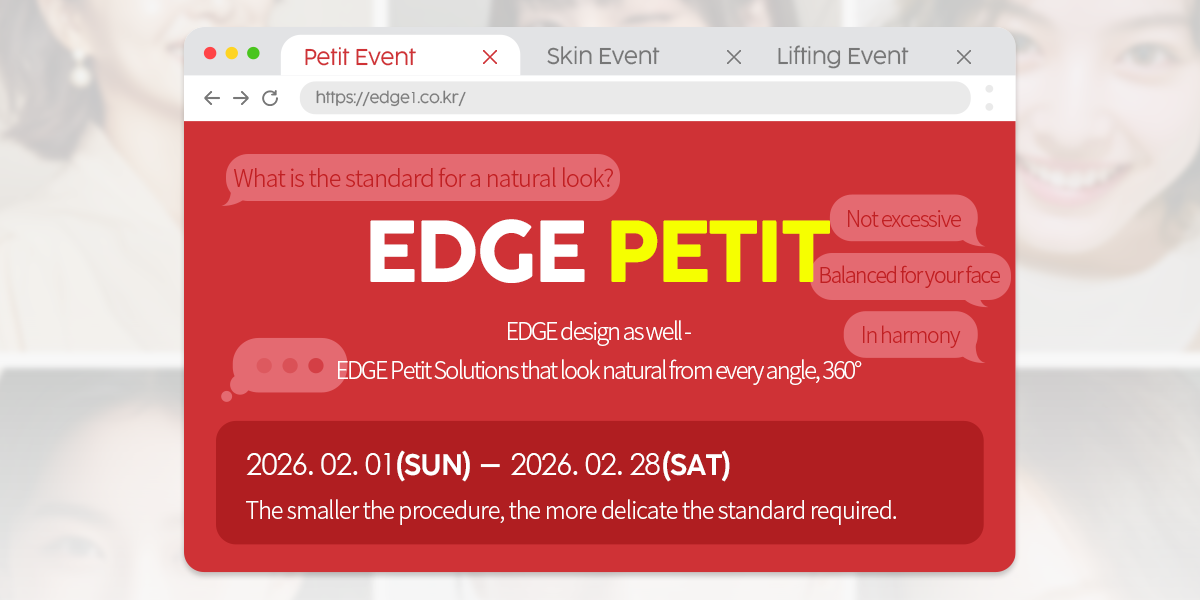The width and height of the screenshot is (1200, 600).
Task: Click the "In harmony" speech bubble
Action: tap(910, 336)
